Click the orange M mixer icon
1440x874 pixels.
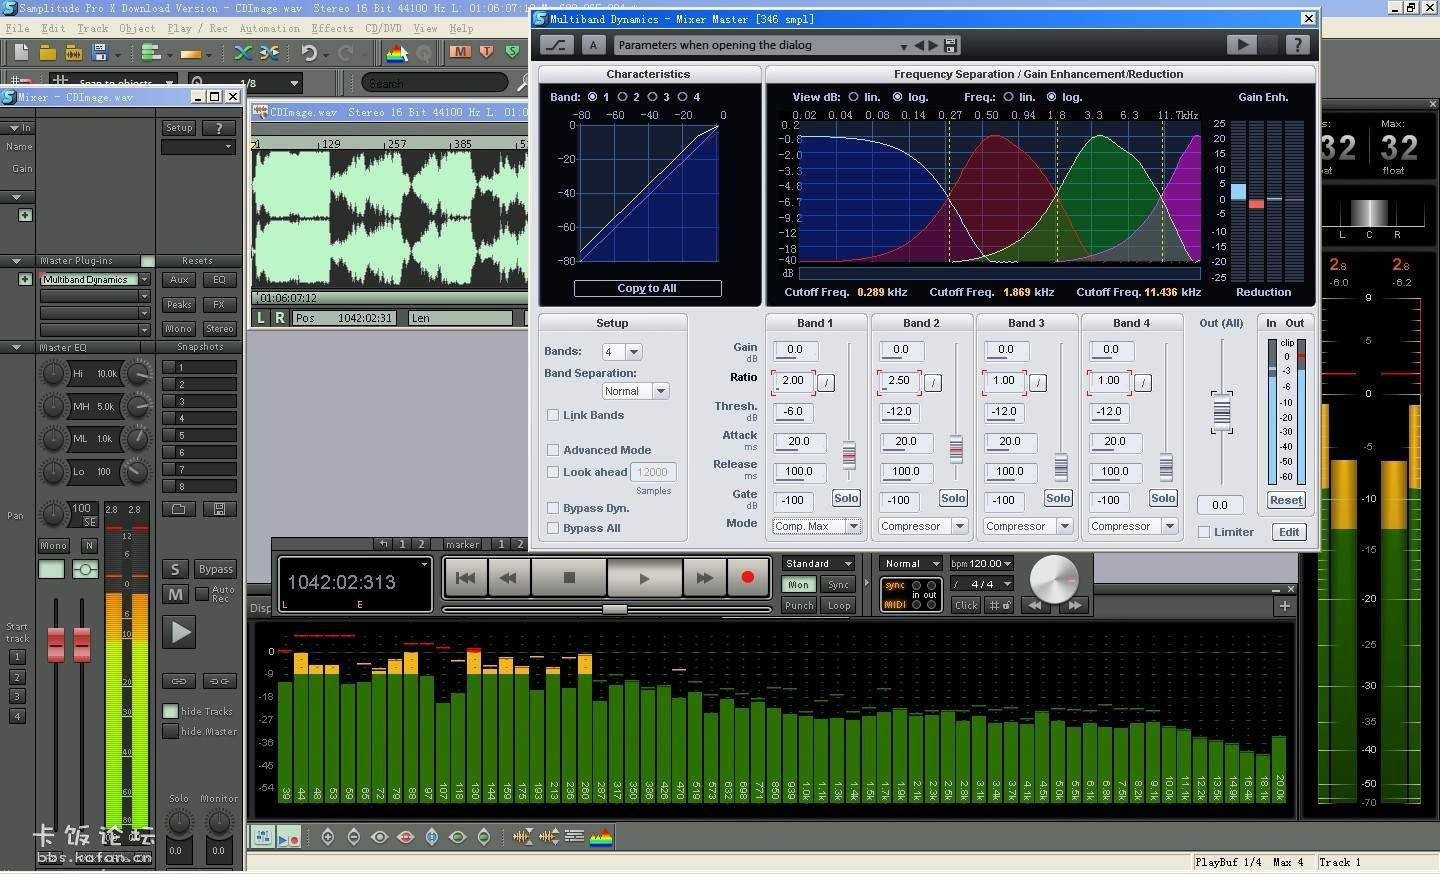tap(460, 52)
